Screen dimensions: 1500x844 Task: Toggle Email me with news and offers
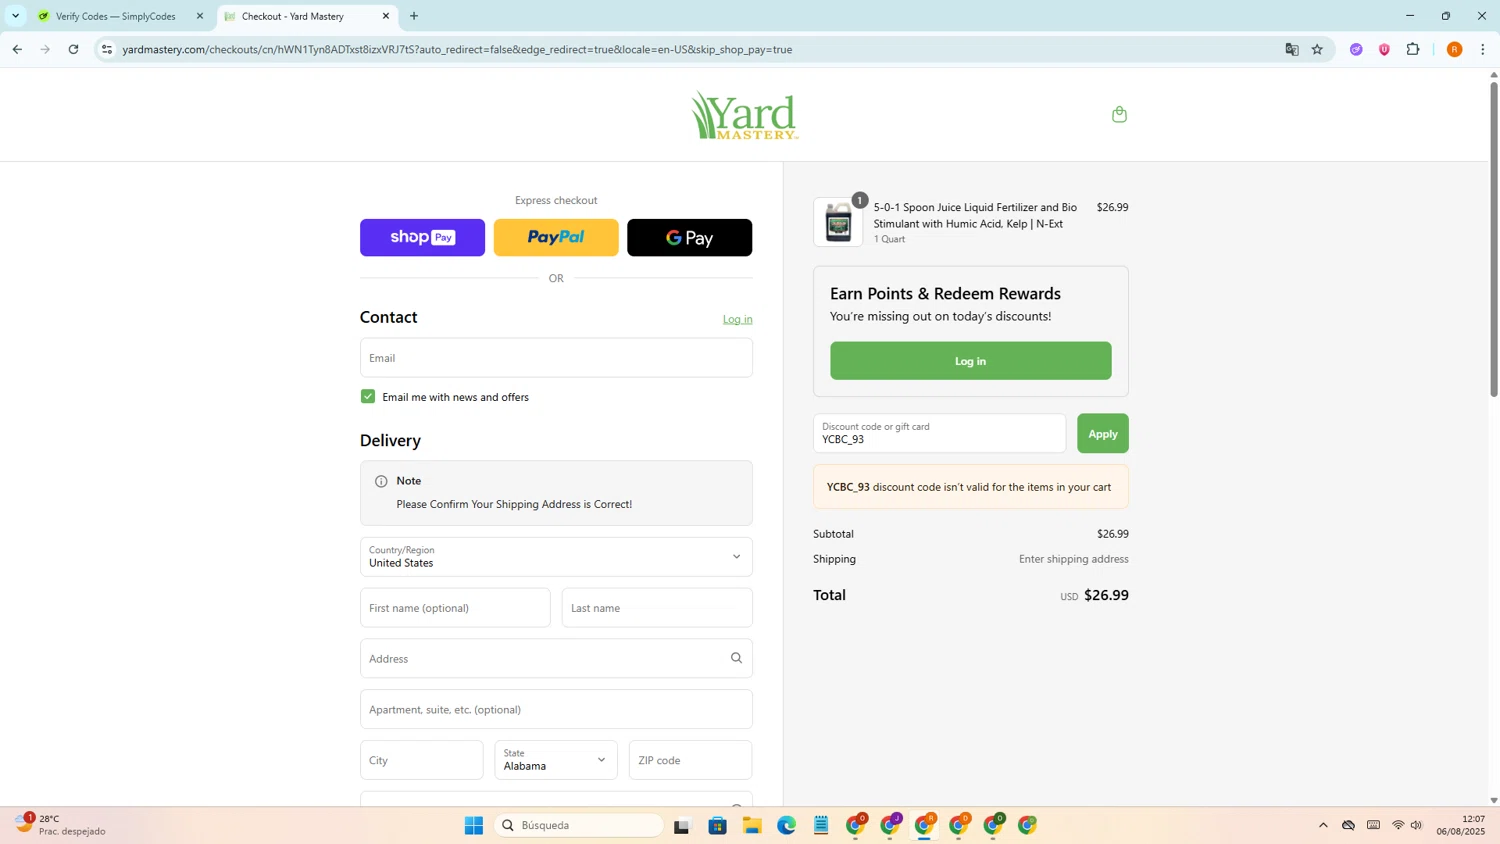coord(368,397)
